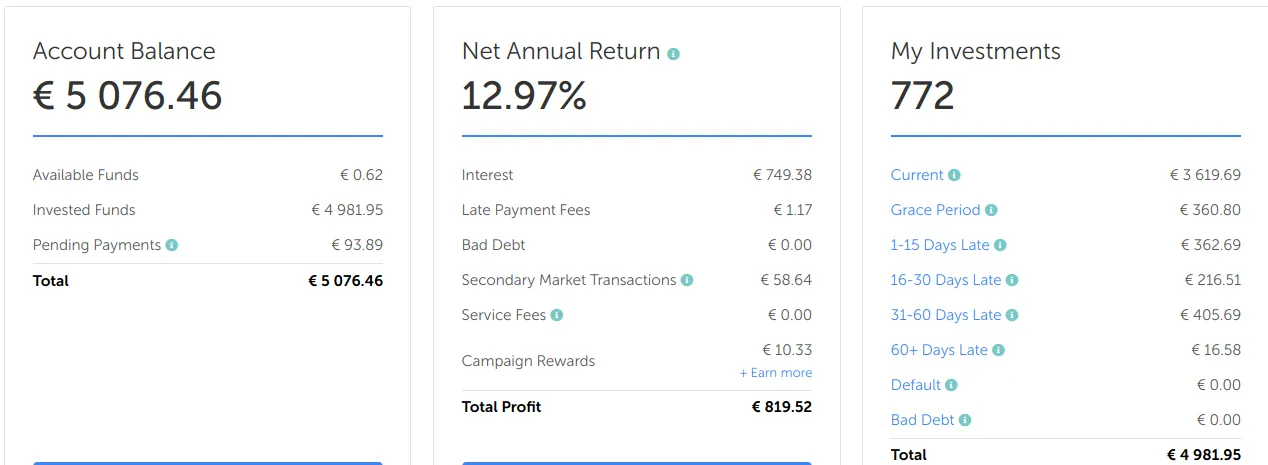
Task: View 1-15 Days Late investments
Action: click(x=940, y=245)
